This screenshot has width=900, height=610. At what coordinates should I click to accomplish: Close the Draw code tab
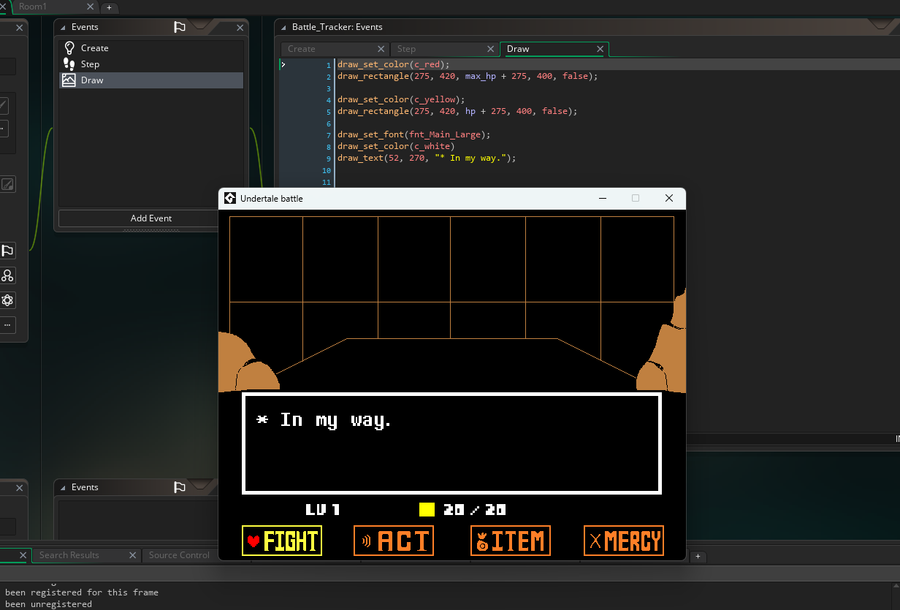coord(600,49)
